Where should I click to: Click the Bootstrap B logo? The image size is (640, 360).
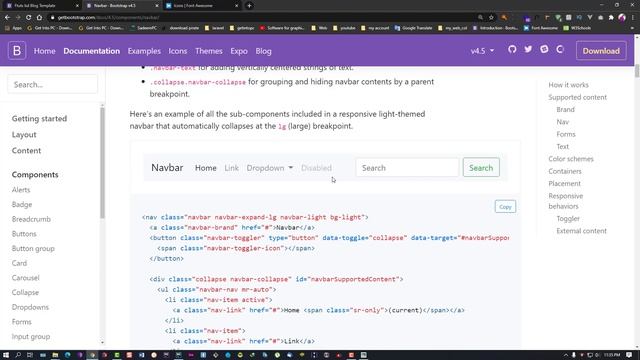pos(17,51)
